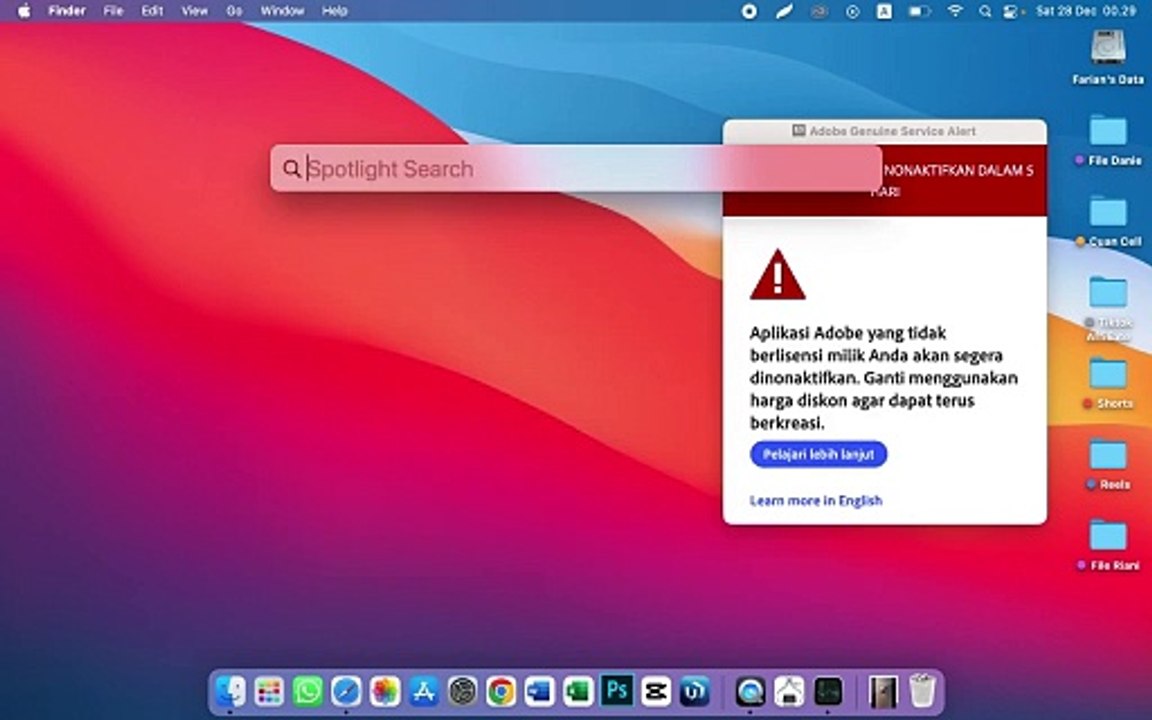Screen dimensions: 1152x720
Task: Open the File menu
Action: click(x=113, y=11)
